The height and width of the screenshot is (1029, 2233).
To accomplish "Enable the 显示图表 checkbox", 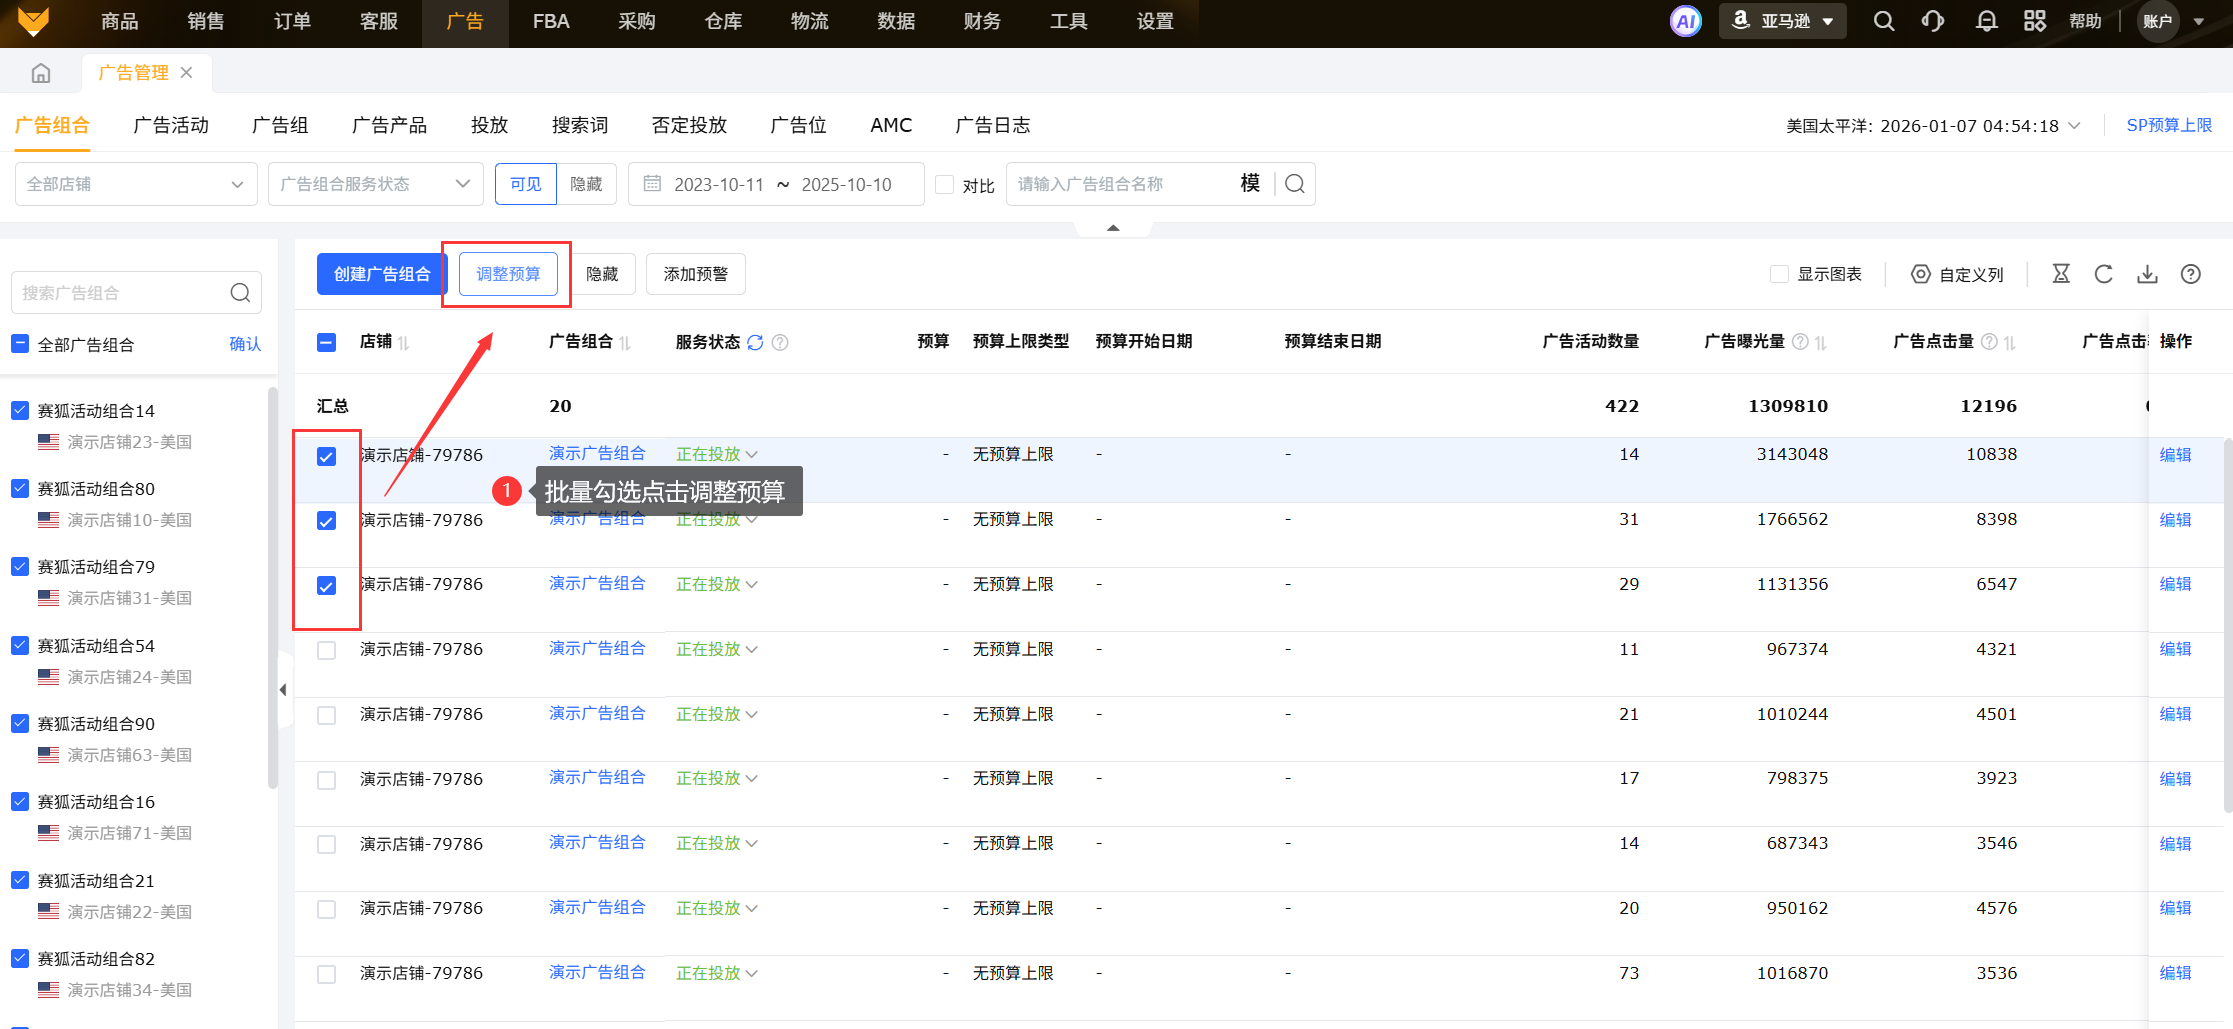I will click(1779, 274).
